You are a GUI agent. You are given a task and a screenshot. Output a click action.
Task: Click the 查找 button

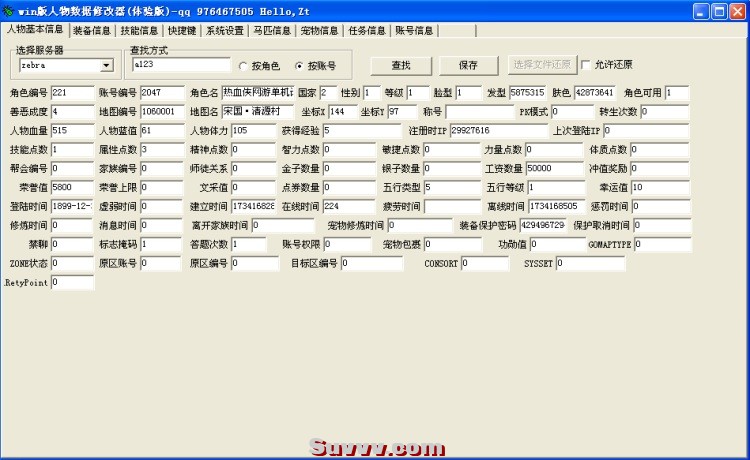401,66
